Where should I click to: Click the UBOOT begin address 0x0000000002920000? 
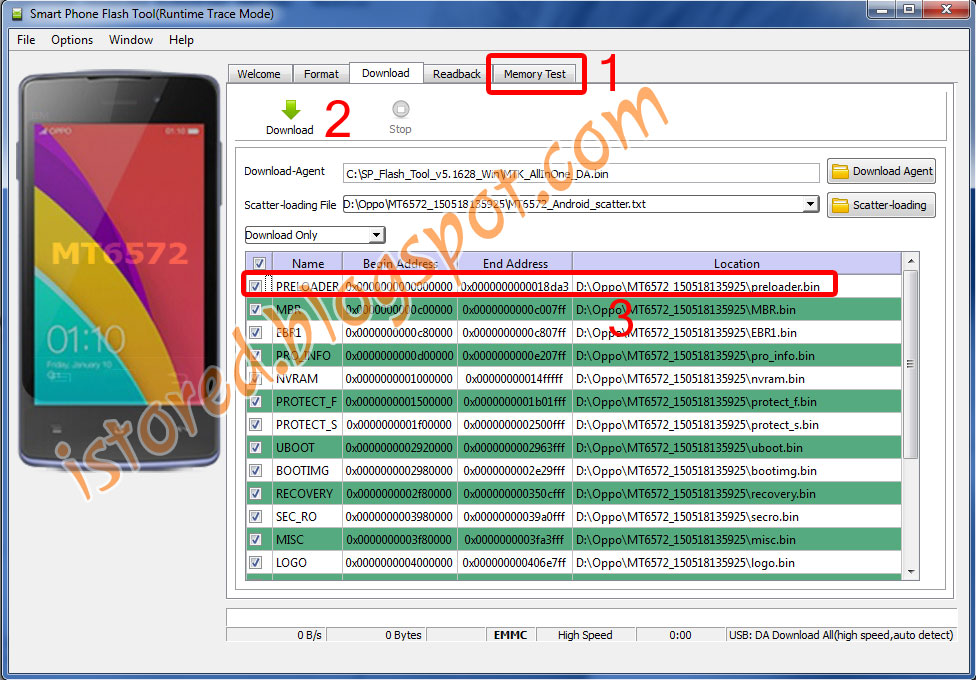coord(400,448)
